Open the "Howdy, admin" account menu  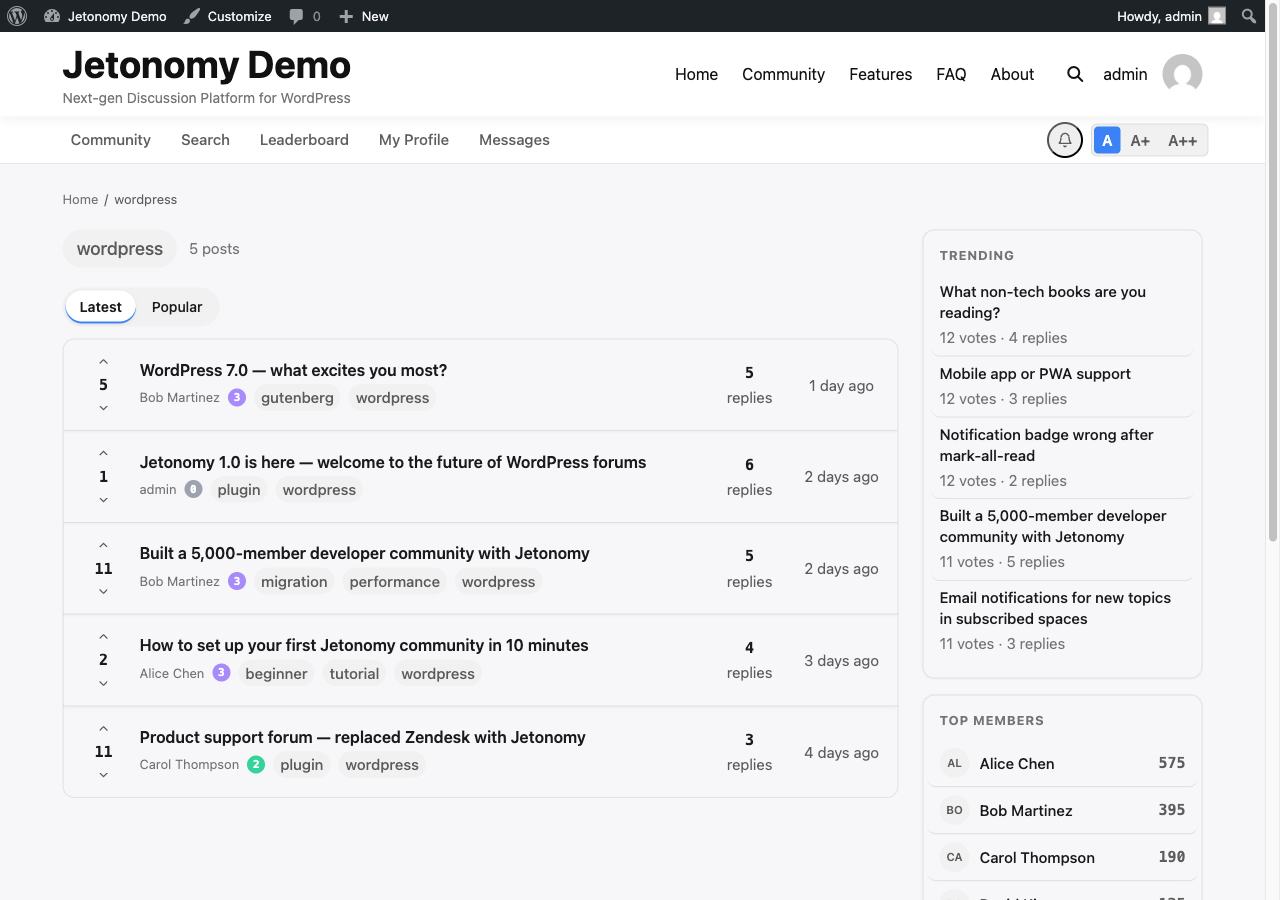coord(1158,15)
